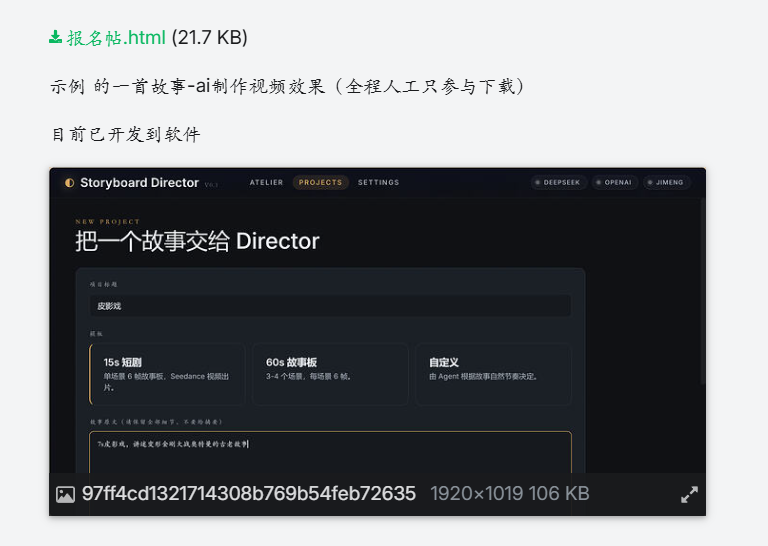
Task: Select the 60s 故事板 template card
Action: (330, 375)
